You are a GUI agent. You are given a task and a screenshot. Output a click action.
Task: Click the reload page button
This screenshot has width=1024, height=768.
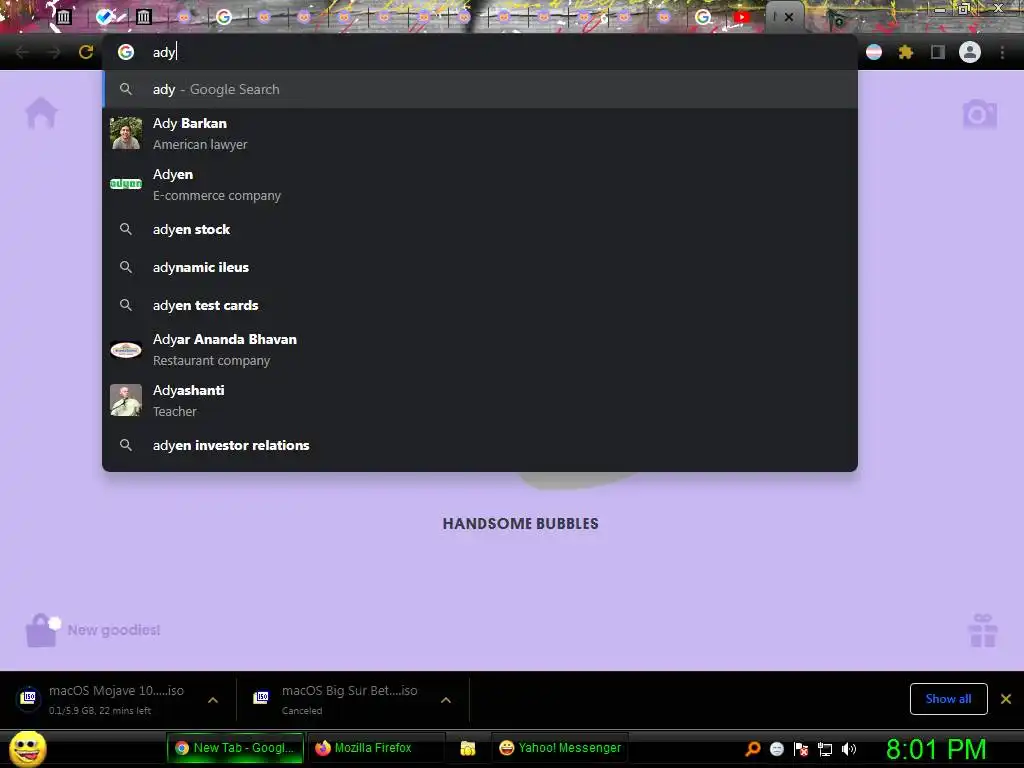point(86,52)
